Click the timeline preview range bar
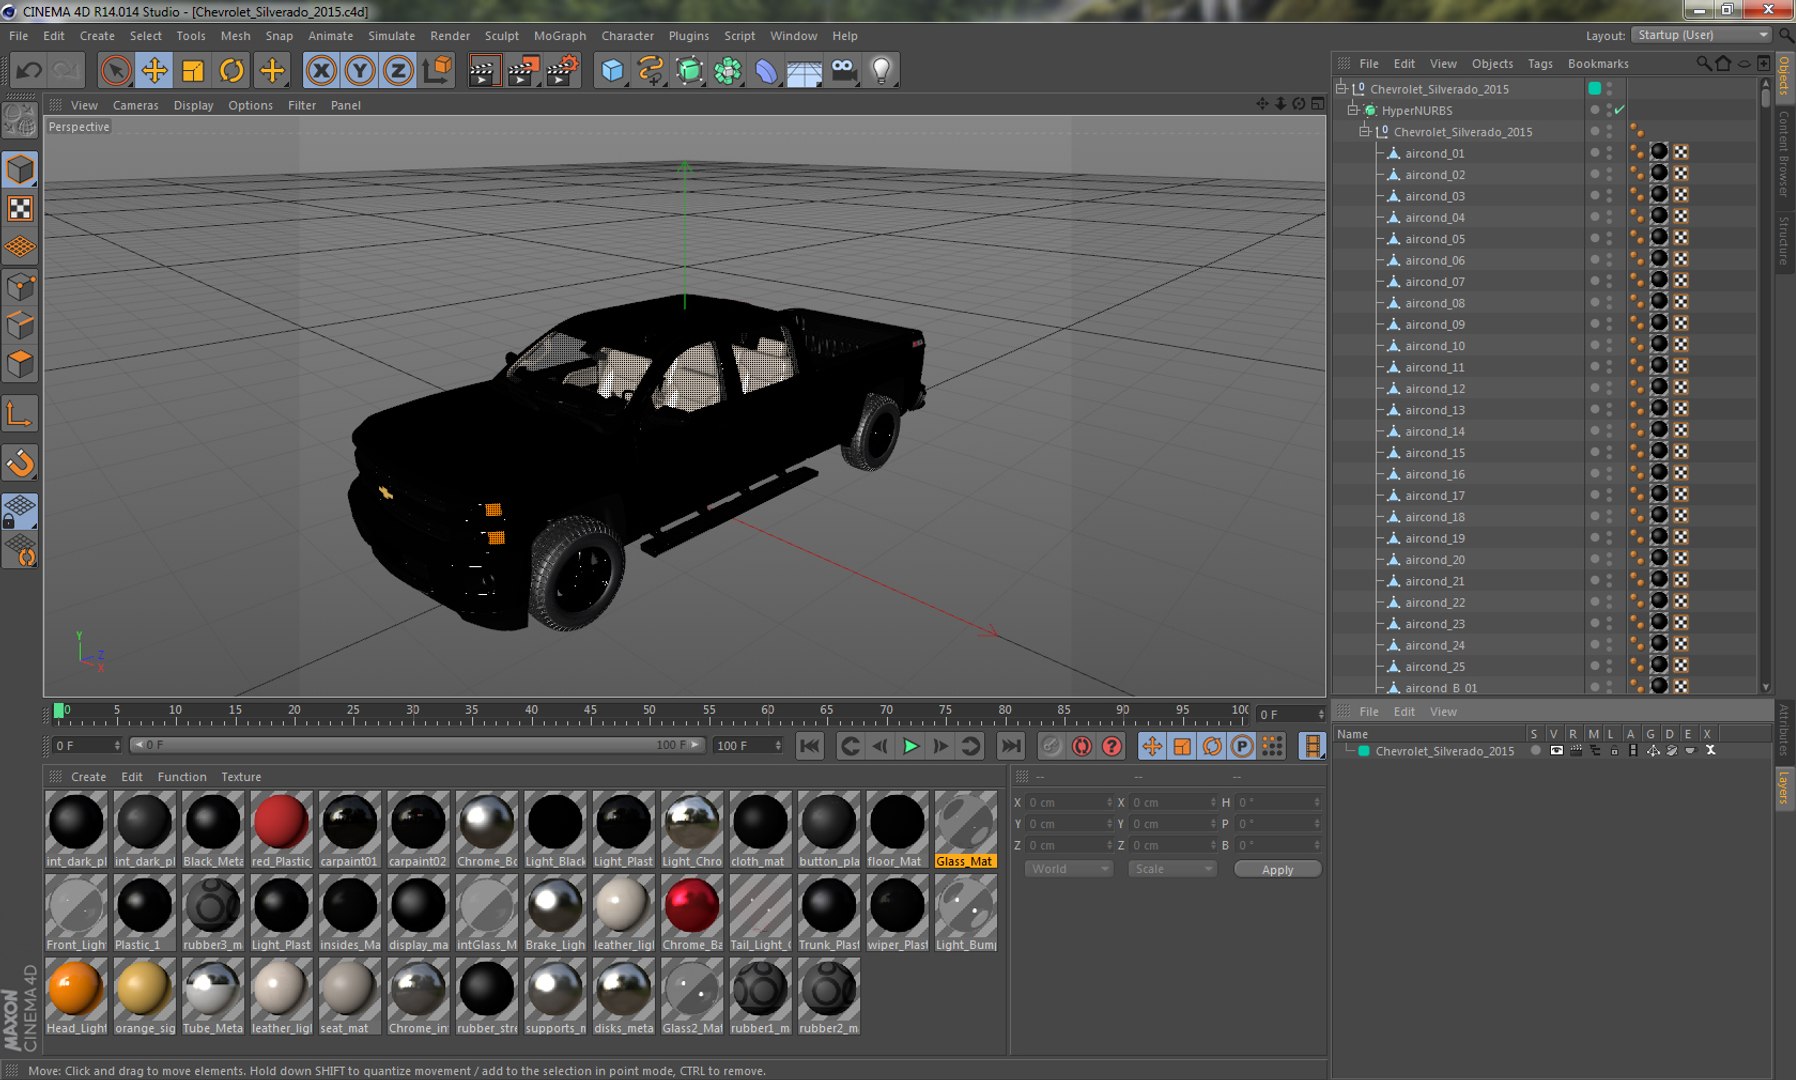 [x=418, y=745]
